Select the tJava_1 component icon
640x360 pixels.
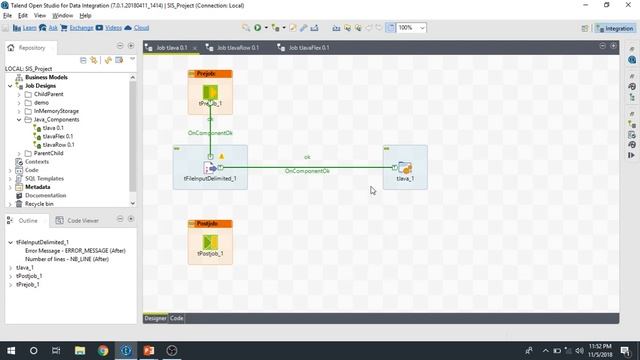tap(405, 167)
